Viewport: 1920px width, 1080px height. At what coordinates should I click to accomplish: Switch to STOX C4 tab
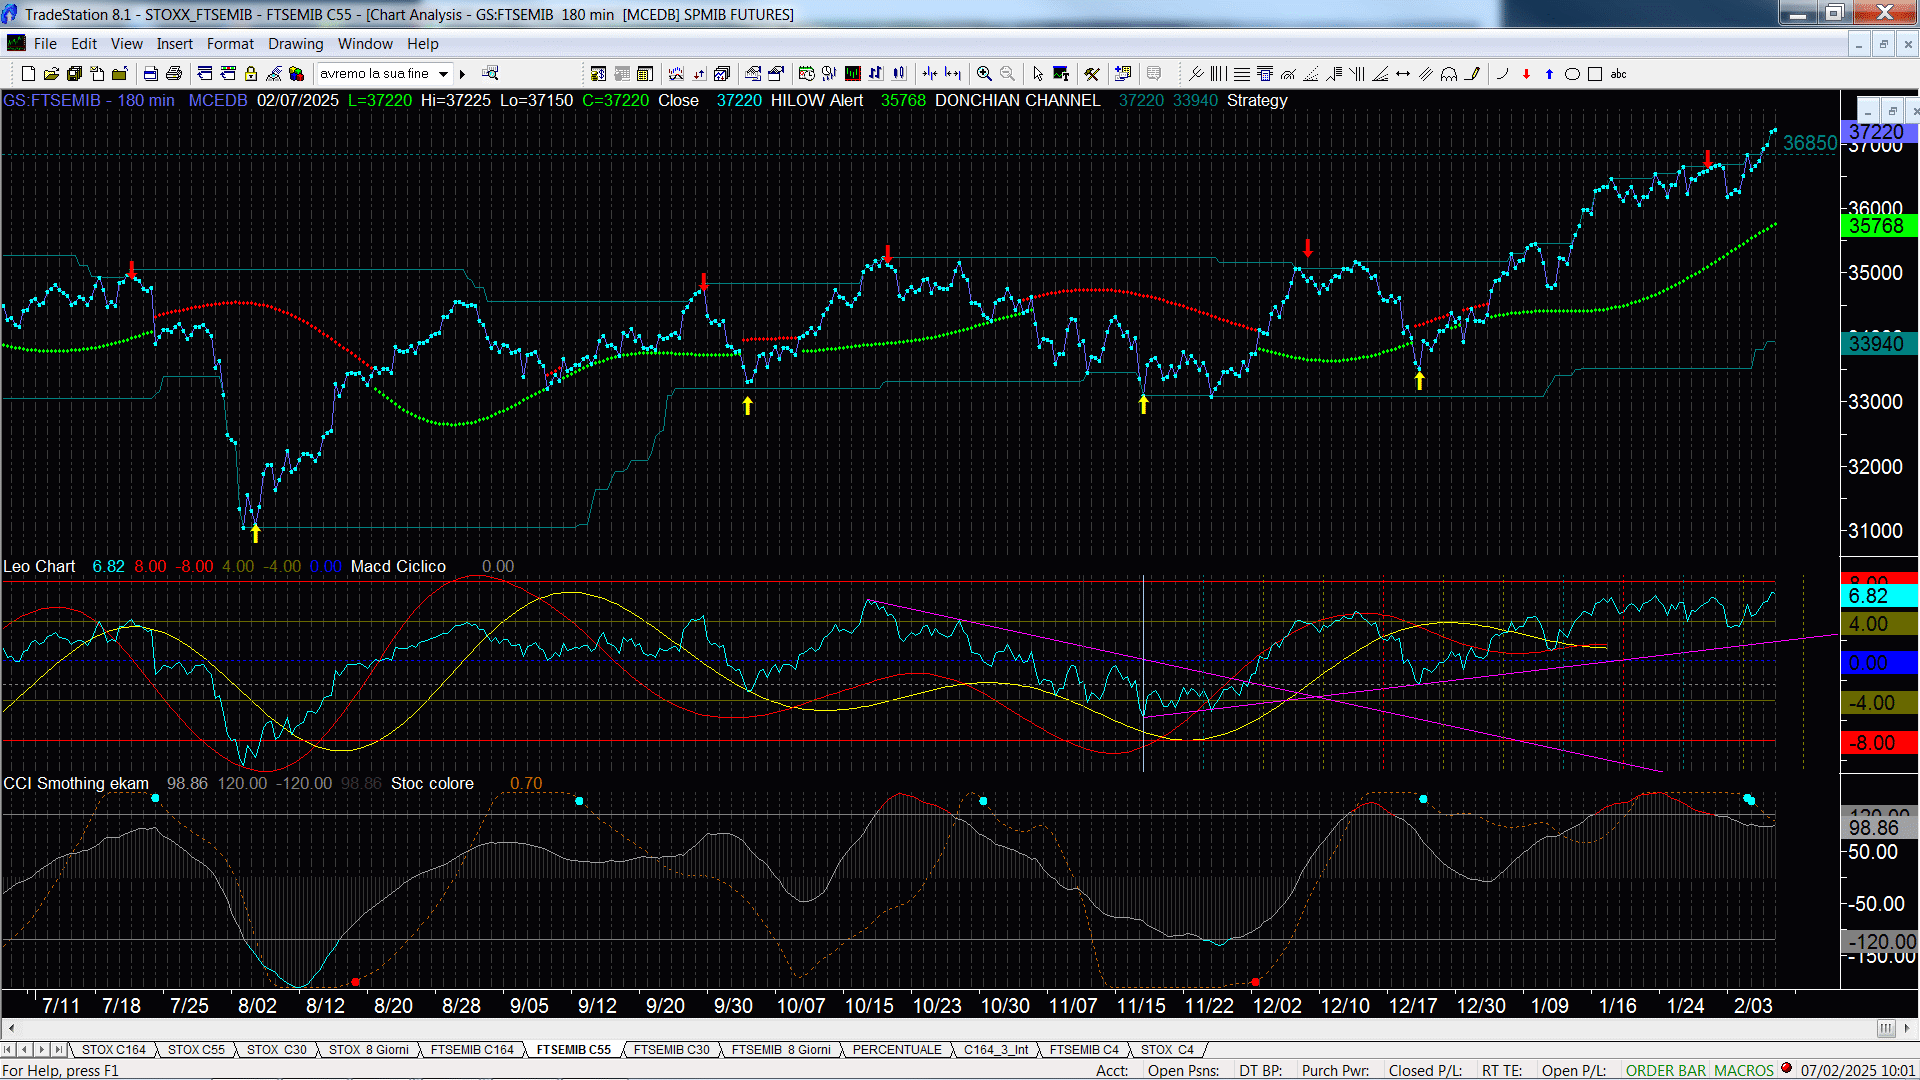[x=1167, y=1050]
